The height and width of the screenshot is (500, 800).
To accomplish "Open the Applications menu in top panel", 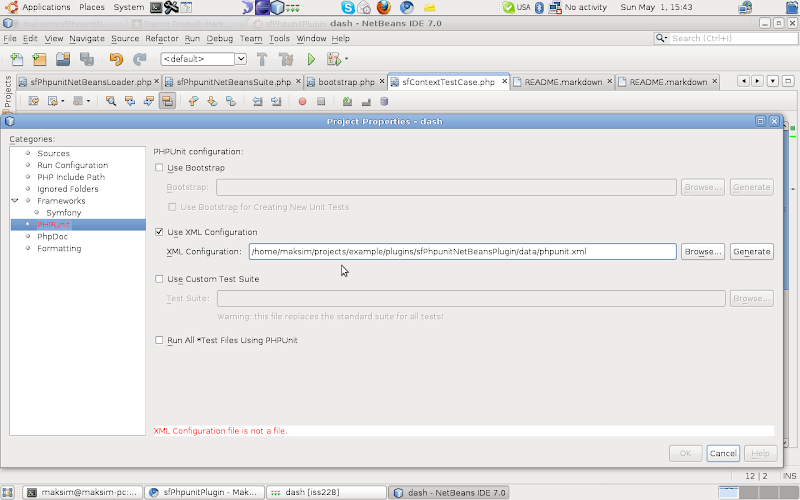I will [46, 7].
